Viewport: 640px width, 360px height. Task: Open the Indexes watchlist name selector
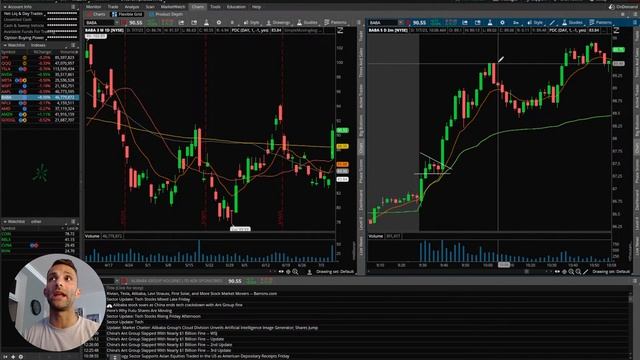38,45
